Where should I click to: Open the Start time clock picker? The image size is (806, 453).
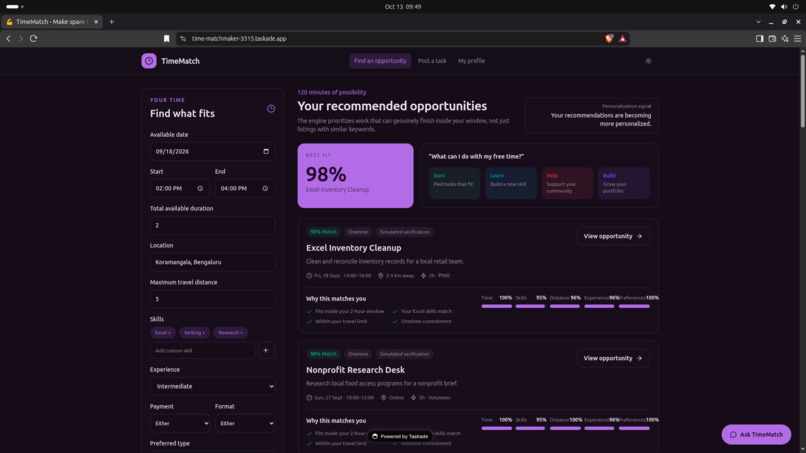click(x=200, y=188)
